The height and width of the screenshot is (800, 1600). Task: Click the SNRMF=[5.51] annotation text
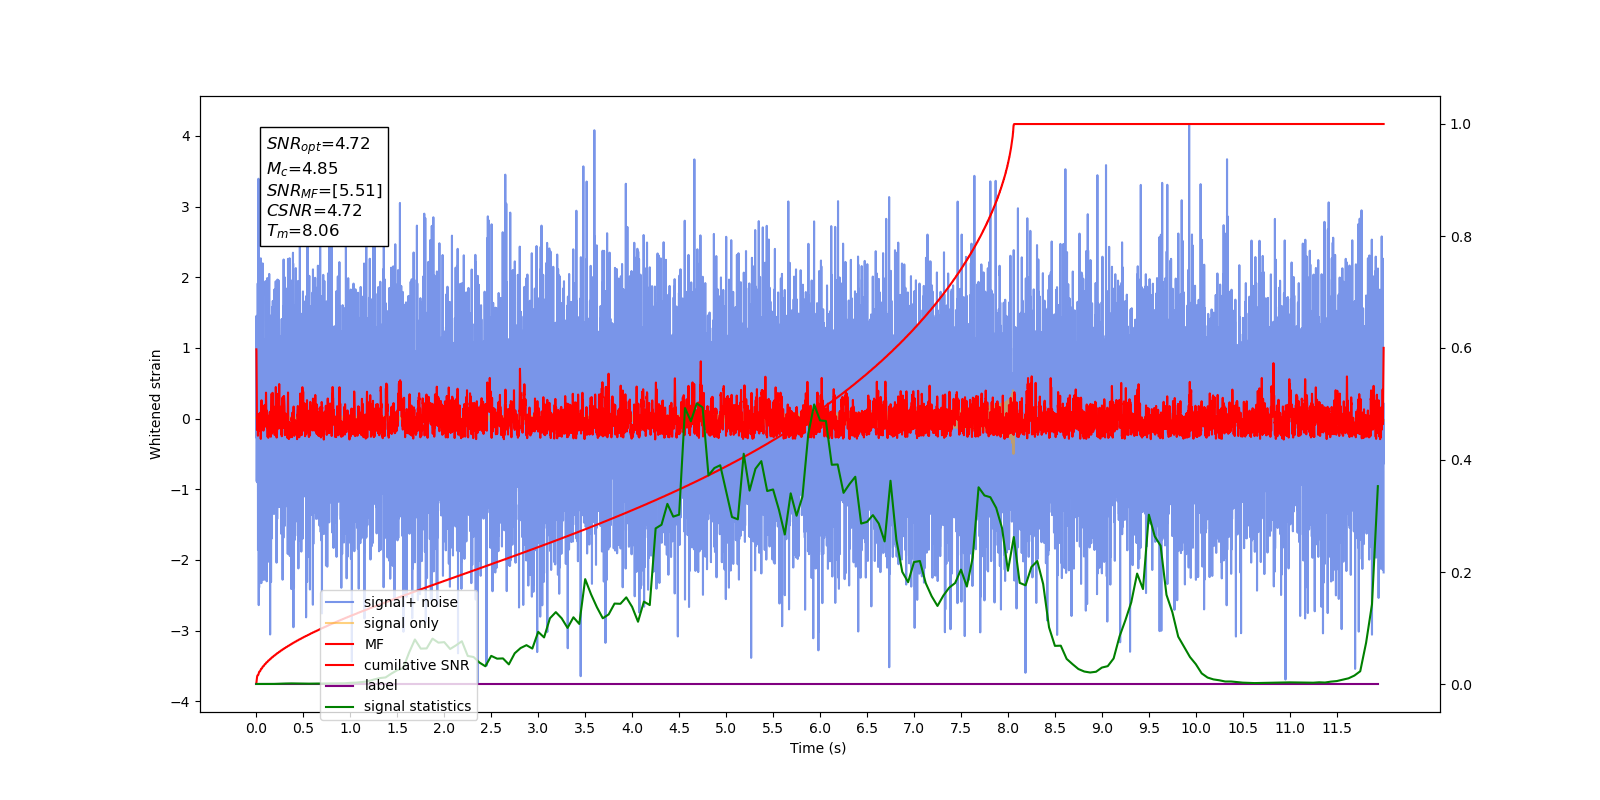[324, 190]
